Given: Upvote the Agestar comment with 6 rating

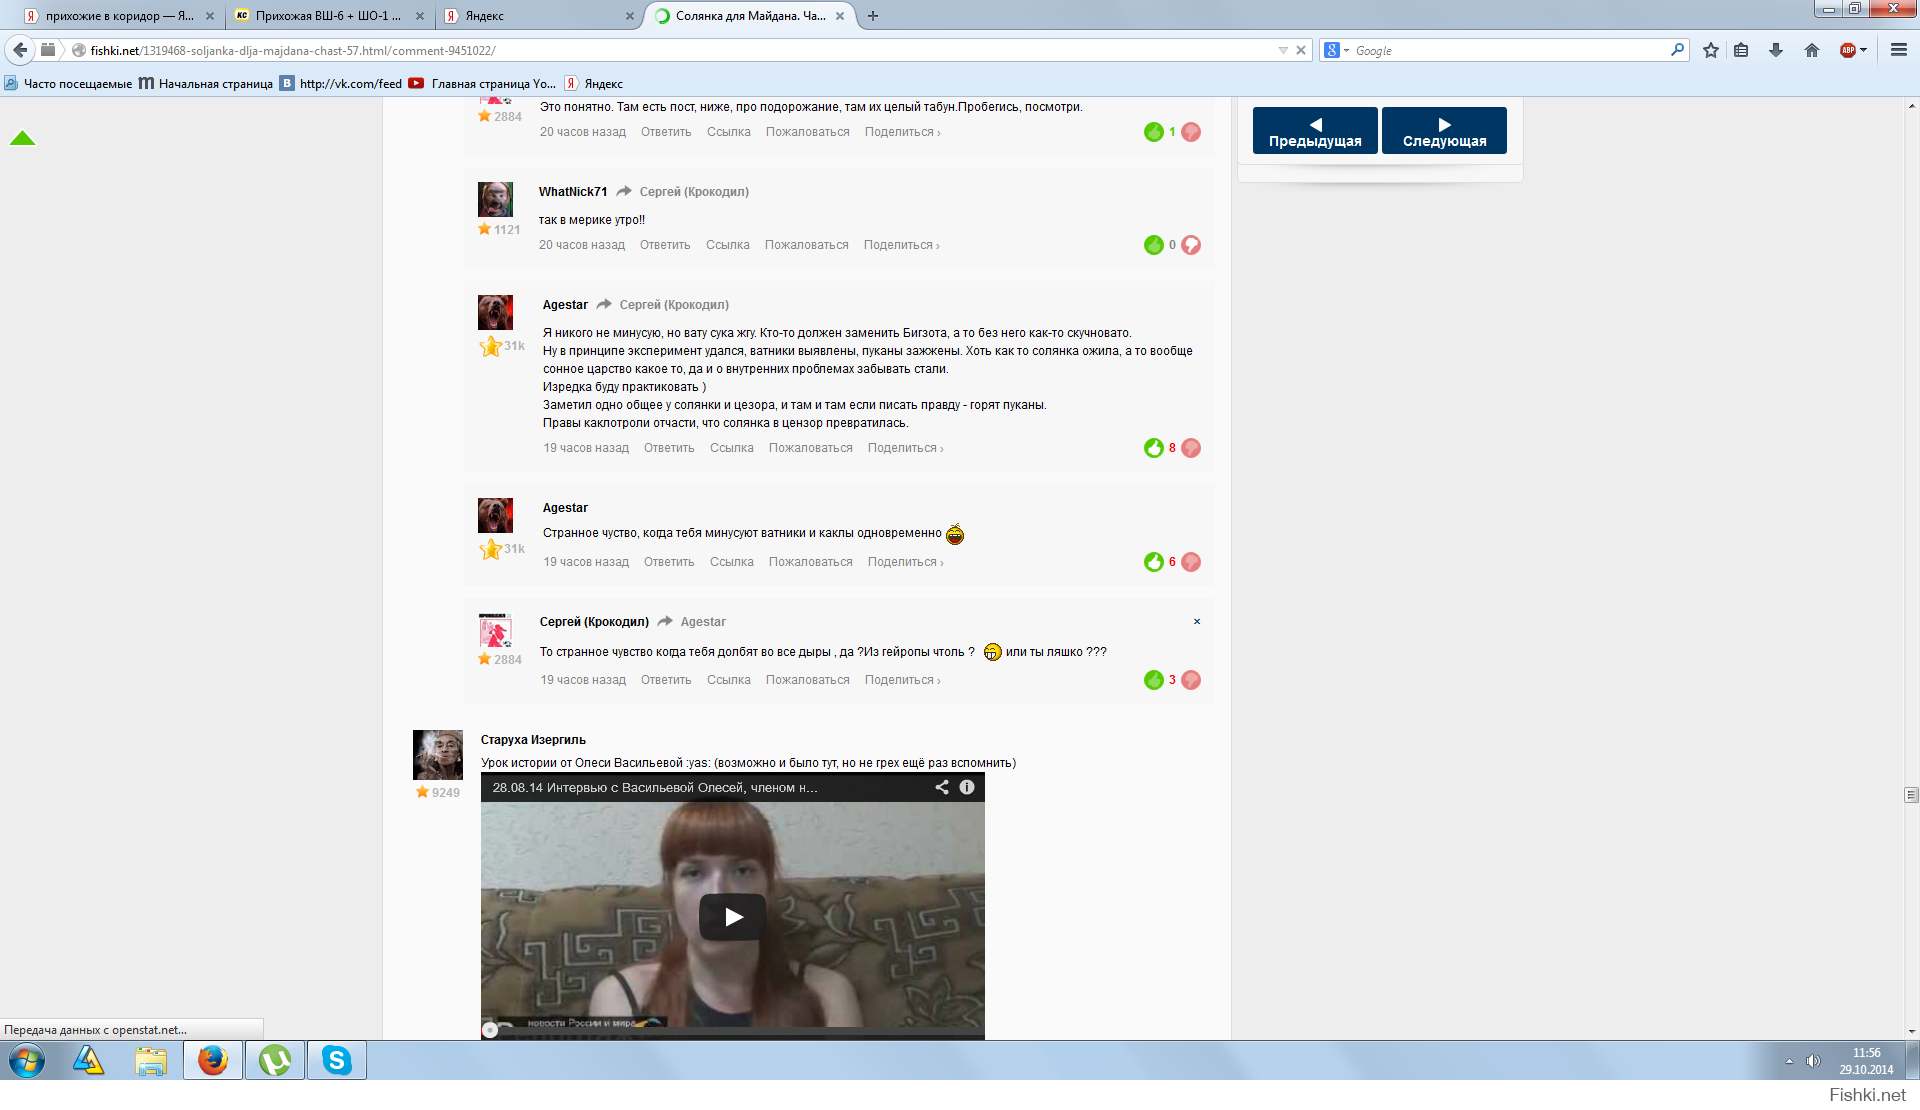Looking at the screenshot, I should (1154, 562).
